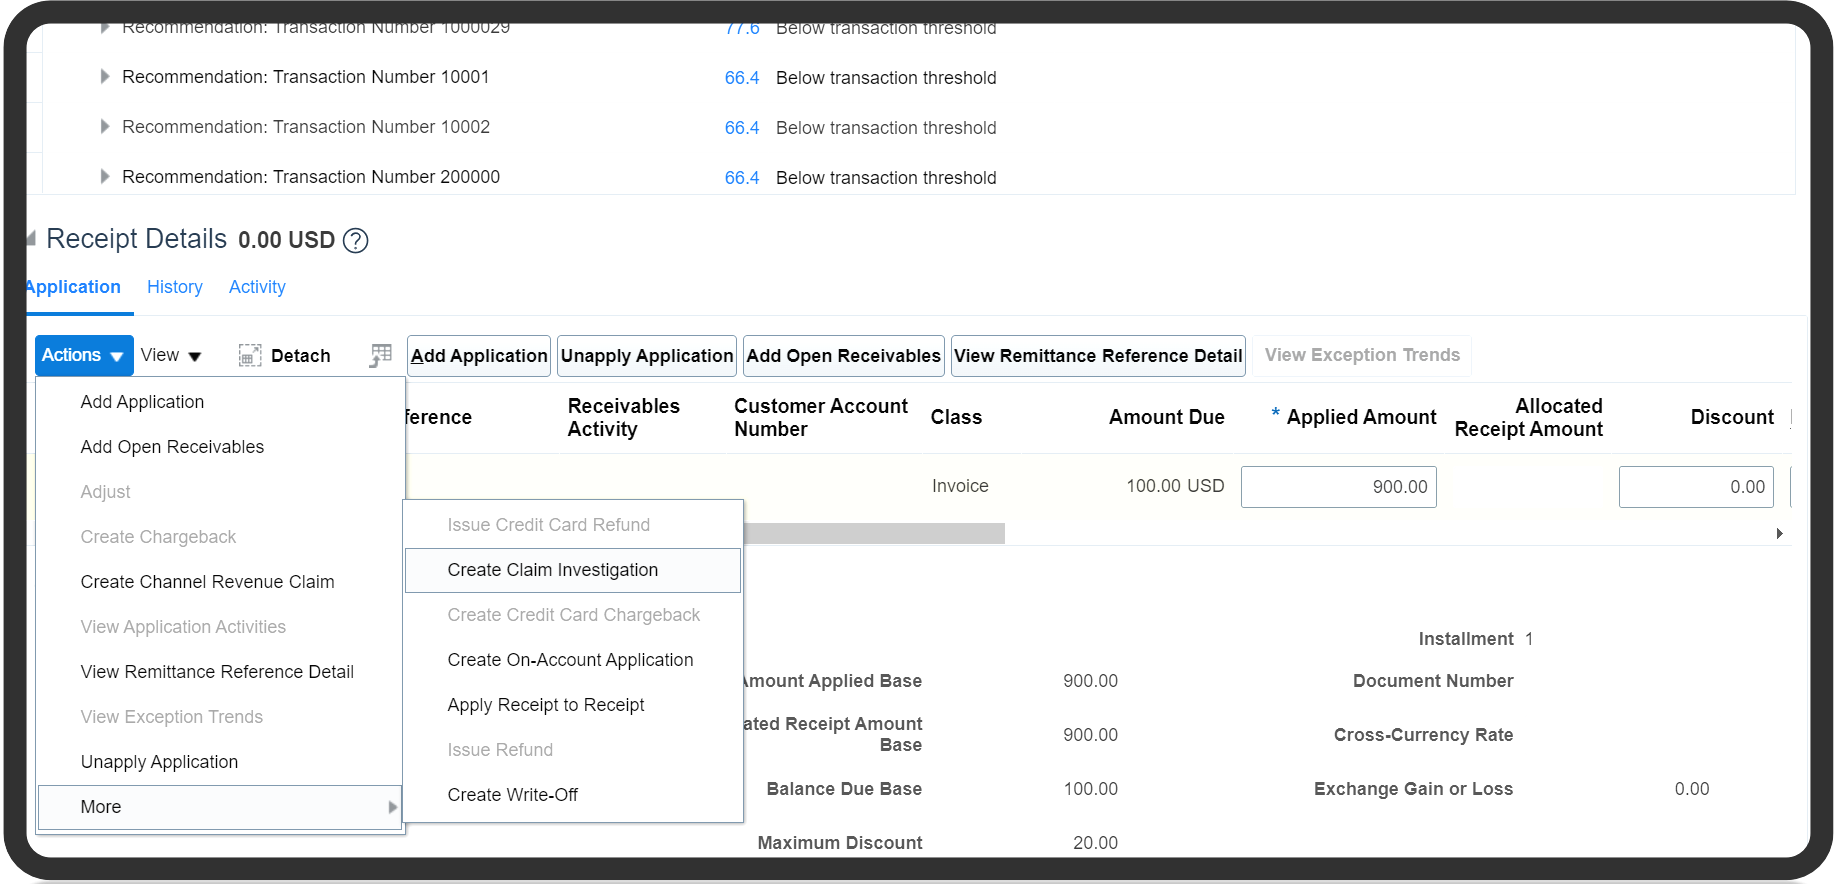The width and height of the screenshot is (1837, 884).
Task: Click the Add Application toolbar button
Action: coord(479,356)
